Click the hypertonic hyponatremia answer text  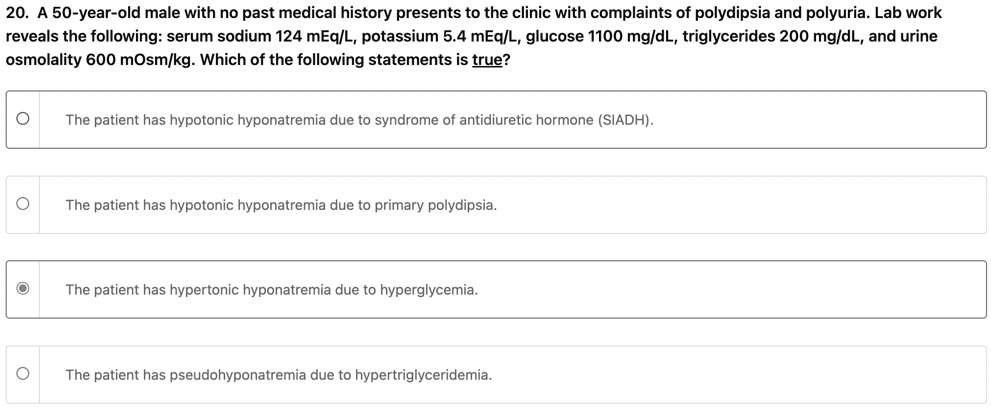[x=271, y=290]
